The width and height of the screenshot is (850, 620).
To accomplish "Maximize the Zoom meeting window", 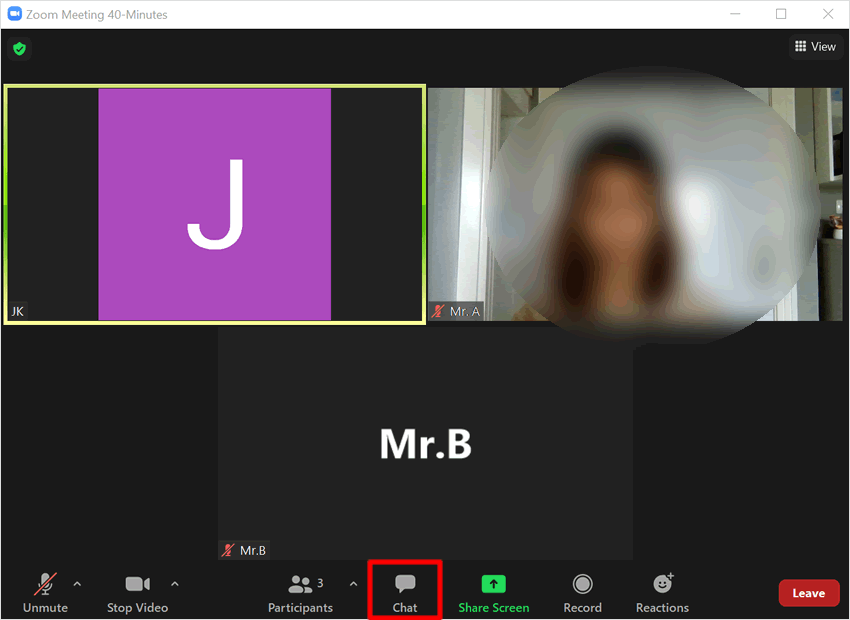I will pyautogui.click(x=781, y=14).
